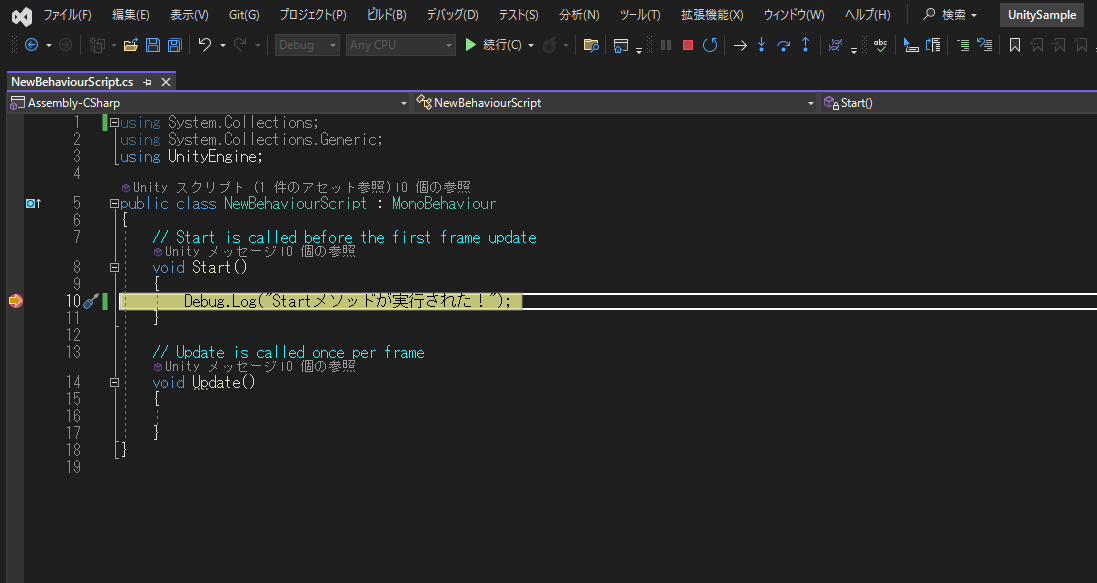Step out with the up arrow
Viewport: 1097px width, 583px height.
pos(805,45)
